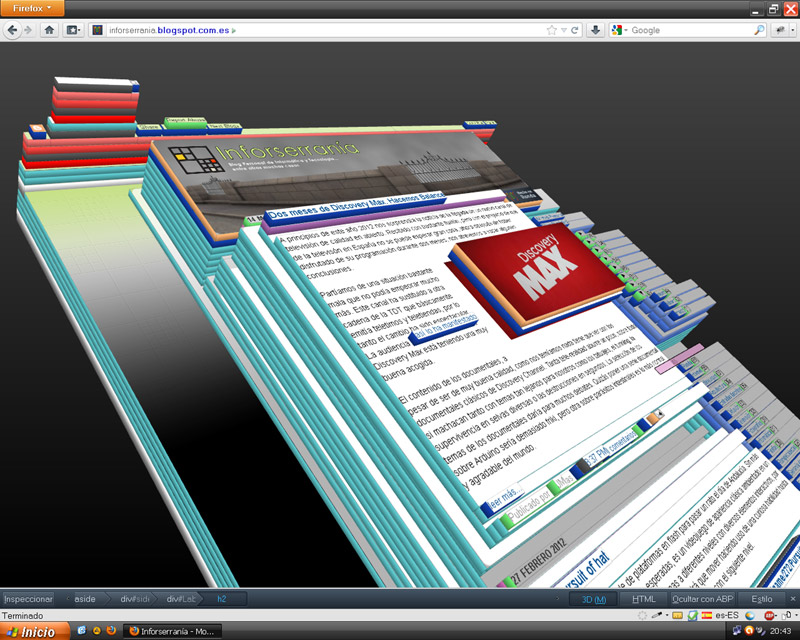Click the network system tray icon
The width and height of the screenshot is (800, 640).
pos(737,631)
